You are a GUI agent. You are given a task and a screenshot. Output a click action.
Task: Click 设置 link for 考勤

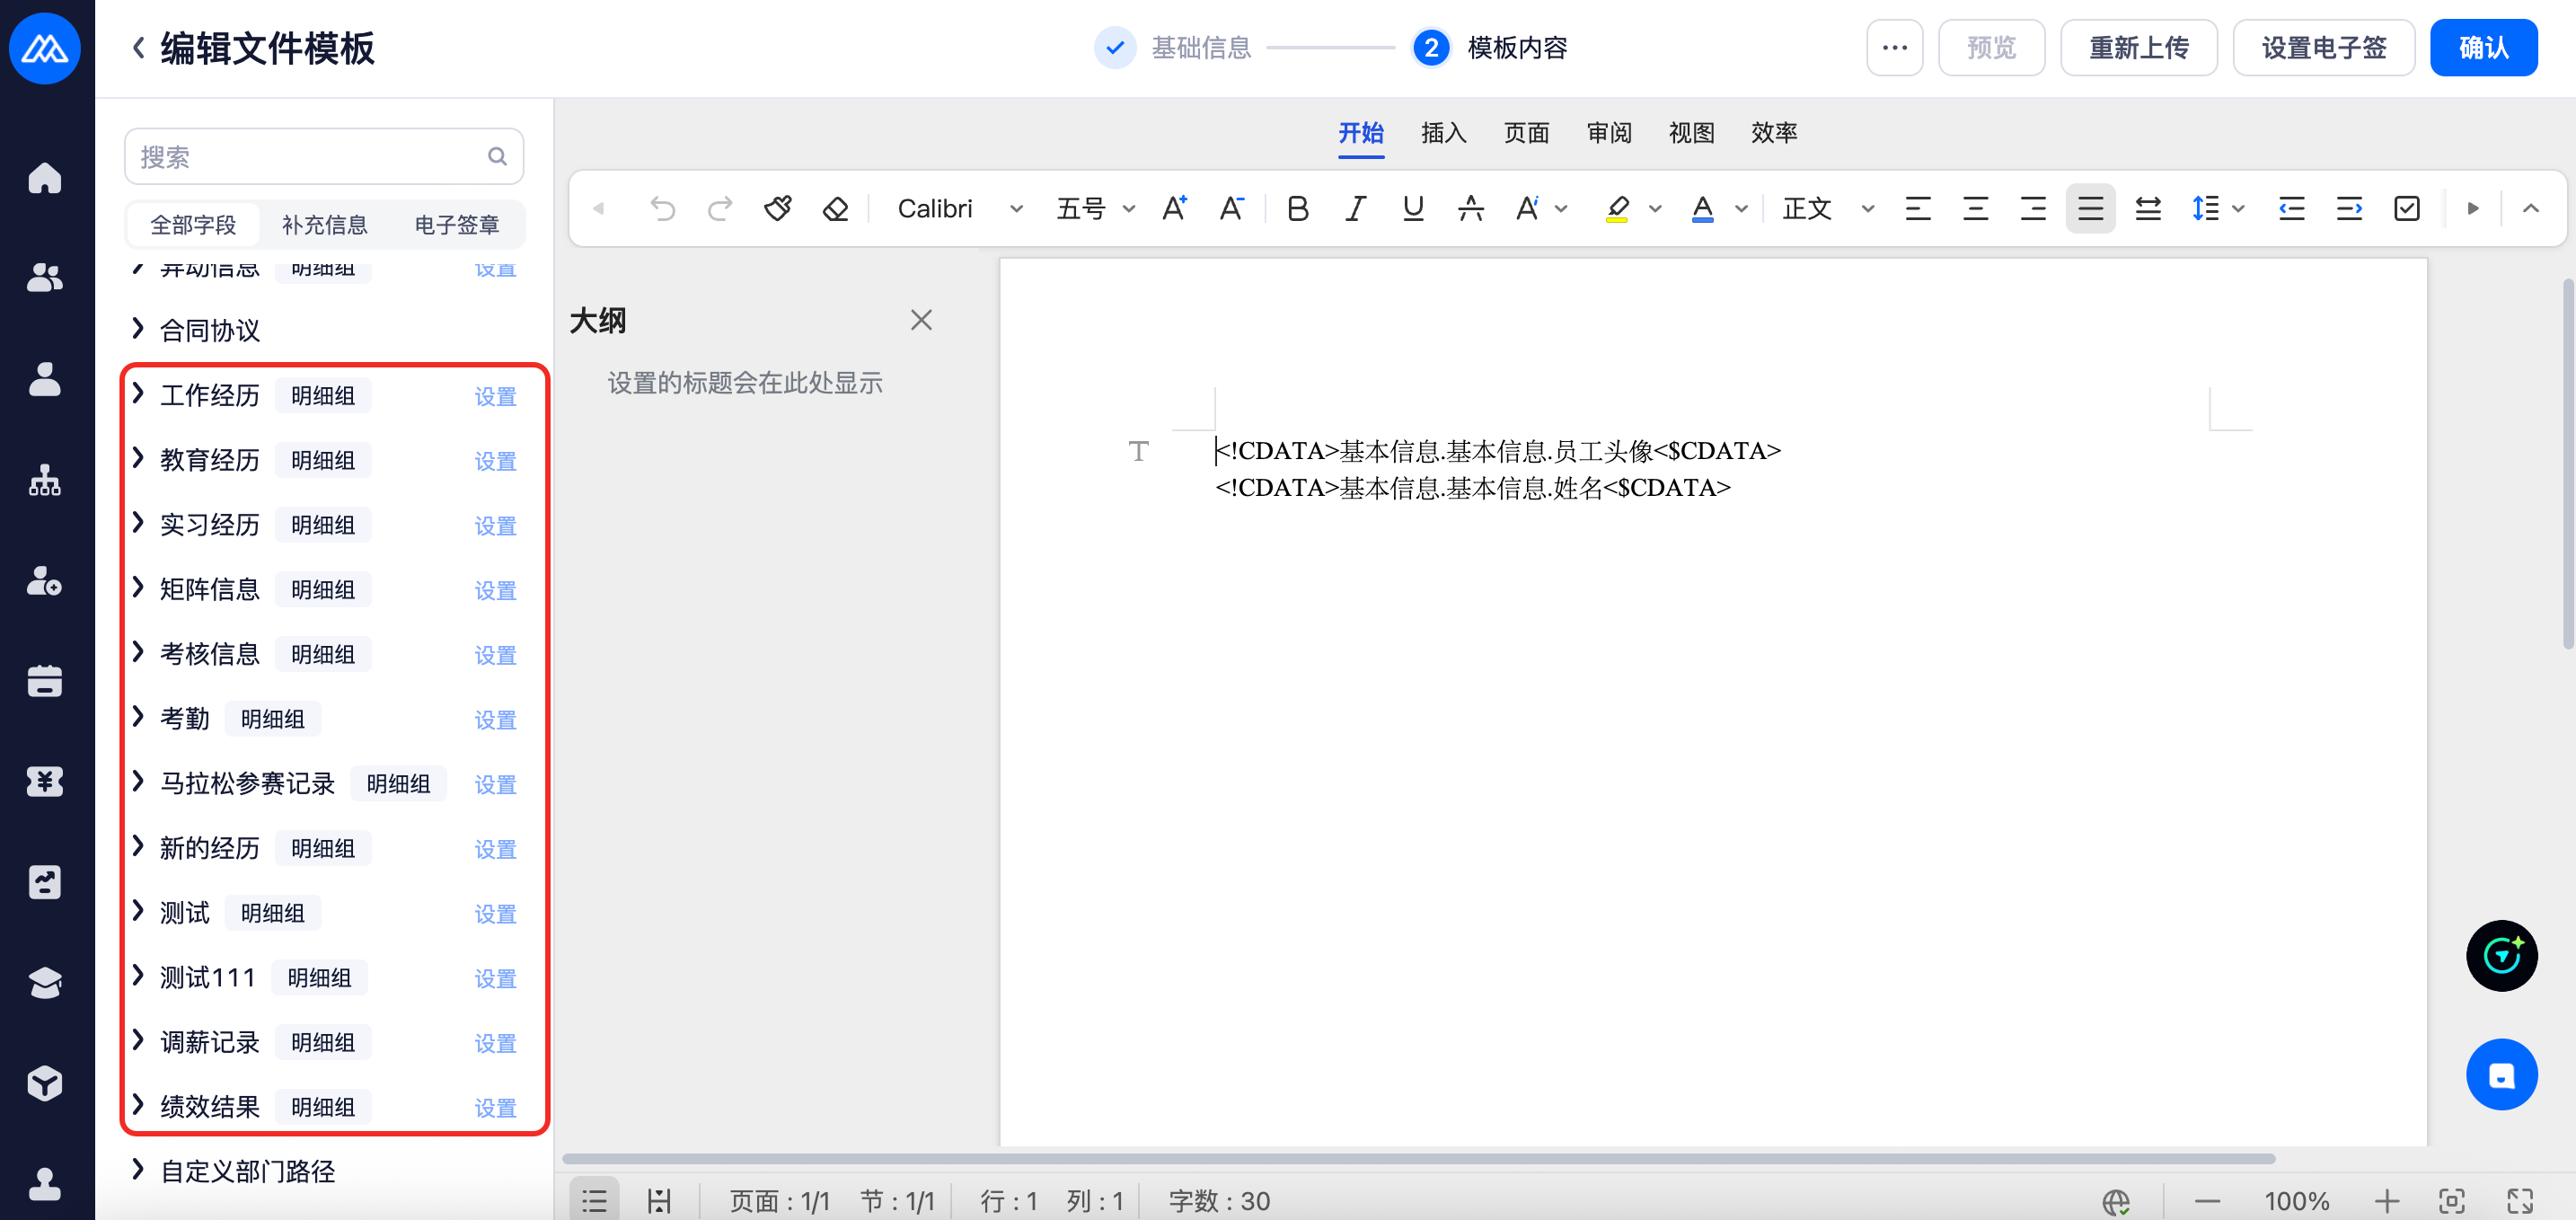(495, 720)
